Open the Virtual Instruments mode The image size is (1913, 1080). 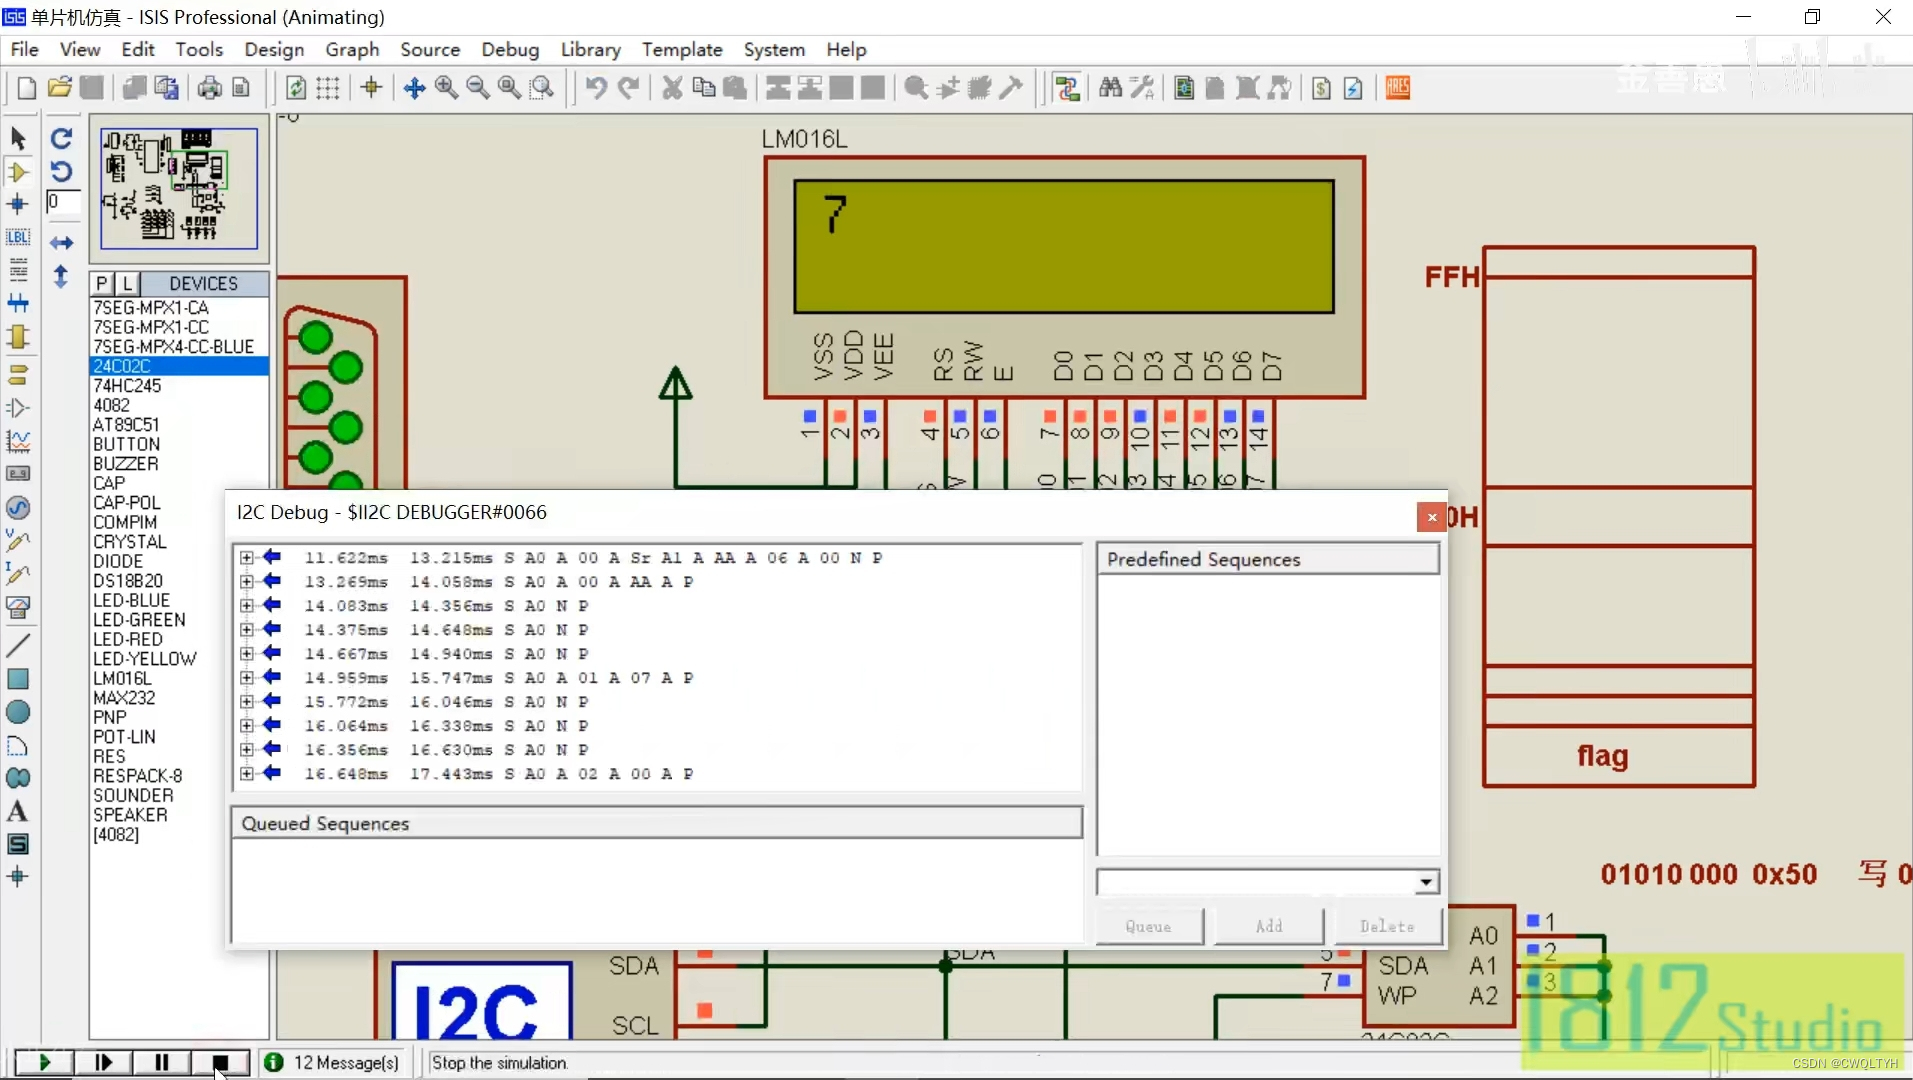click(18, 607)
